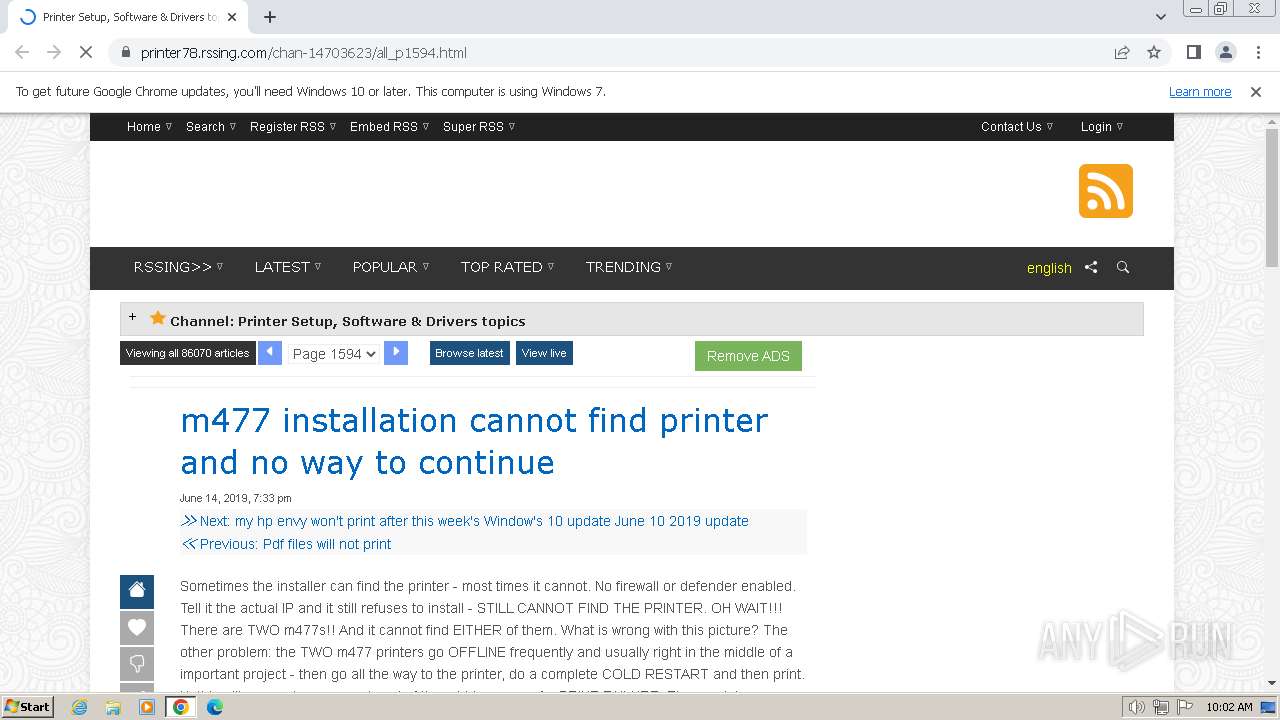Open RSSING>> navigation menu

[178, 267]
